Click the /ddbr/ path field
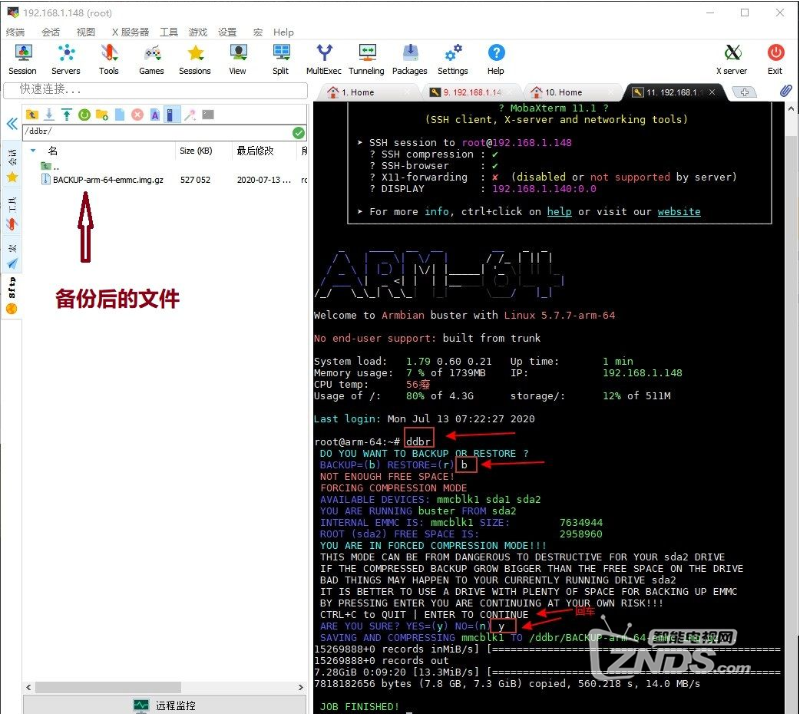The image size is (799, 714). [158, 133]
